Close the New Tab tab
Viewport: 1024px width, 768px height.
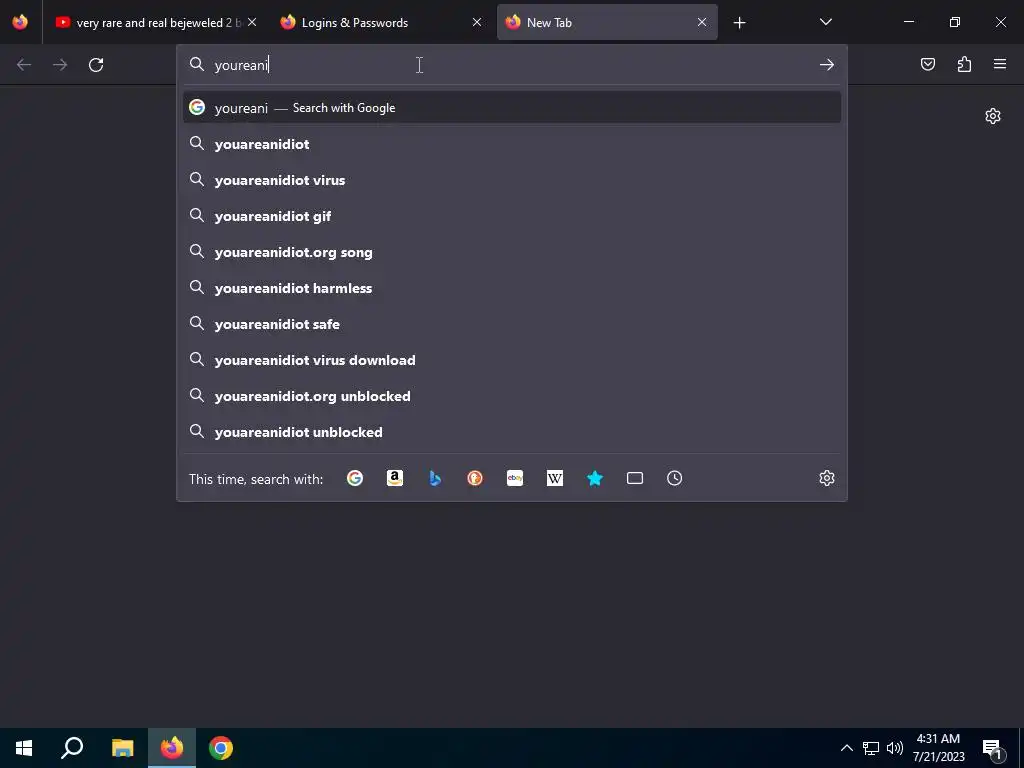702,22
